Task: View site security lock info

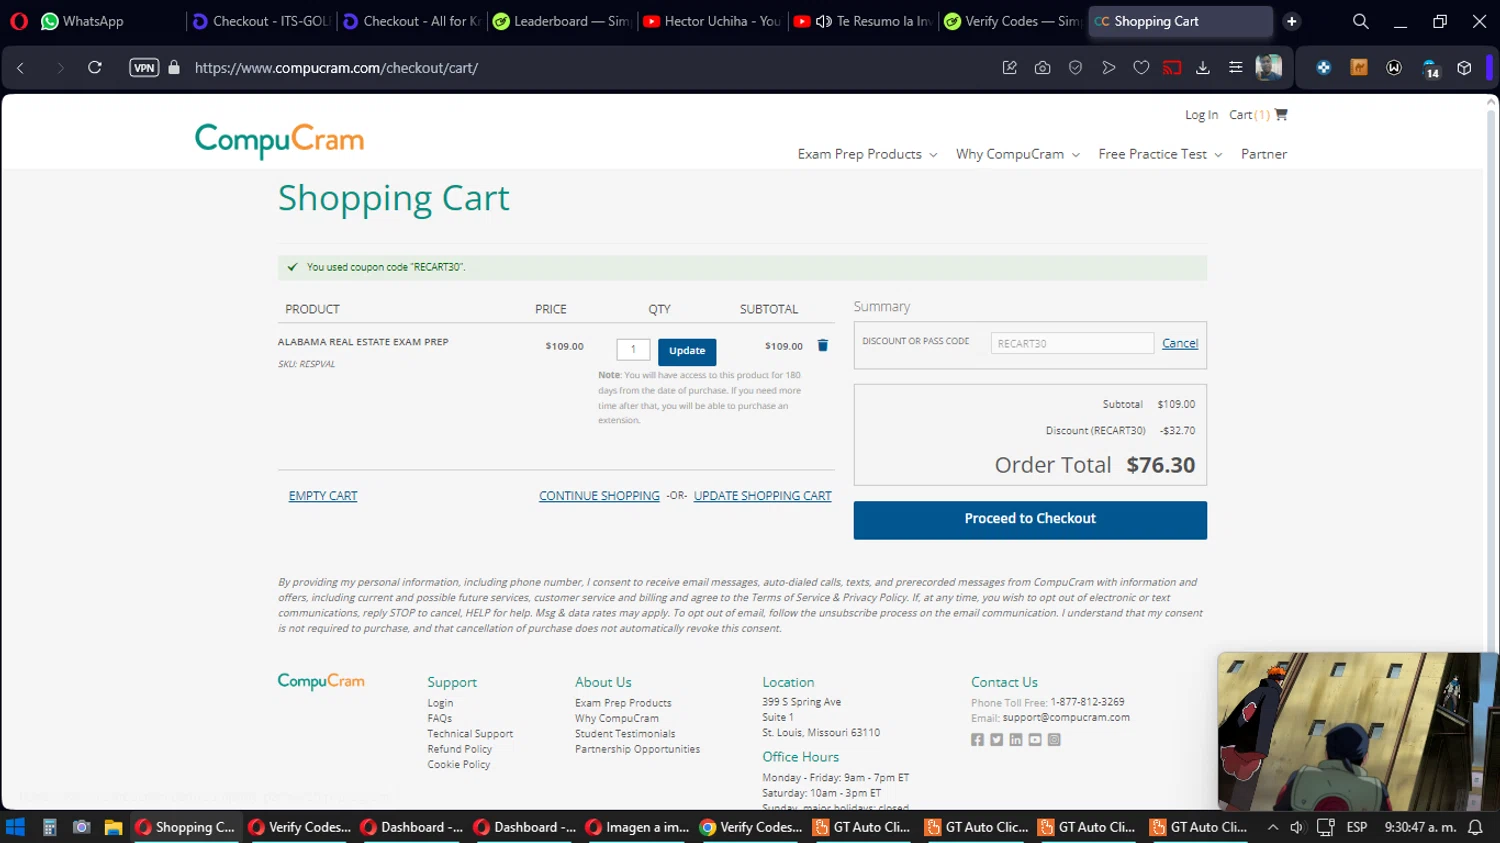Action: pyautogui.click(x=174, y=68)
